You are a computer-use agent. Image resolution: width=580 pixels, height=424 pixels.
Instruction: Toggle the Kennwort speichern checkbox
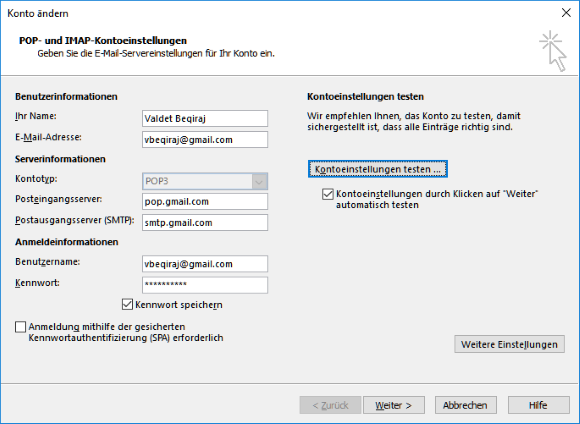pos(127,304)
